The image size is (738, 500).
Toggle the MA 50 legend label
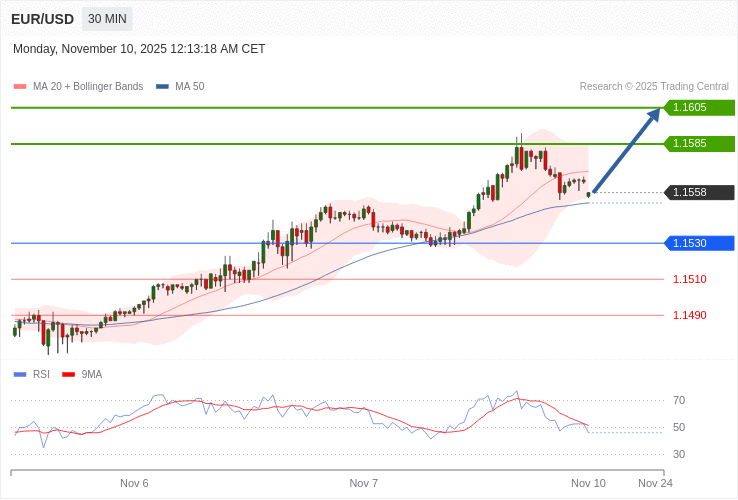[189, 87]
